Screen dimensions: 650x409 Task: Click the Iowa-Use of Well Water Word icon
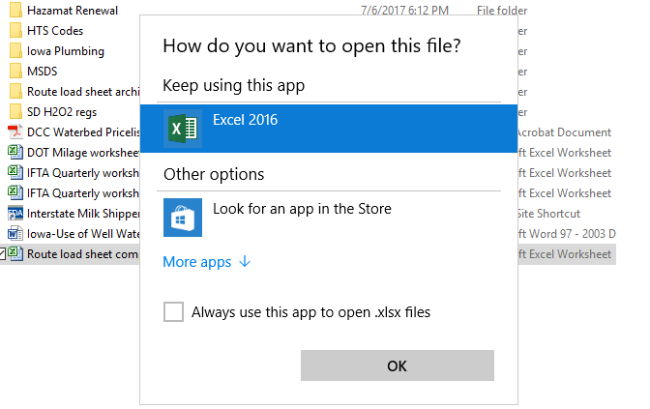(x=15, y=233)
